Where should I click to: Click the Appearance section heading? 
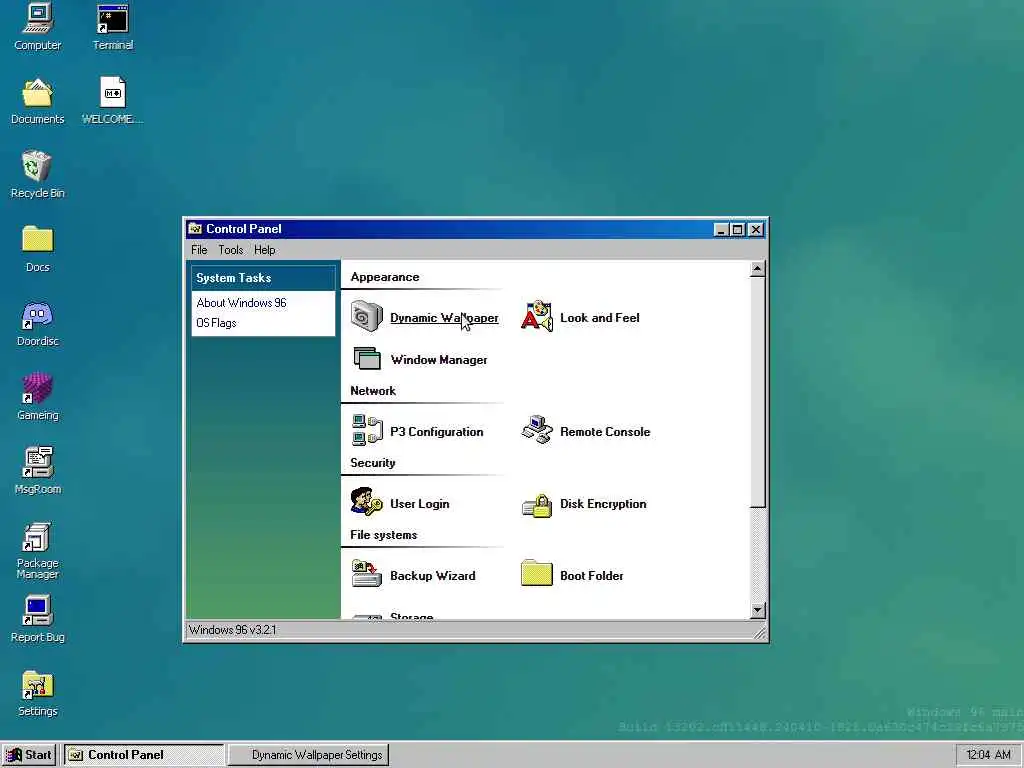coord(385,277)
